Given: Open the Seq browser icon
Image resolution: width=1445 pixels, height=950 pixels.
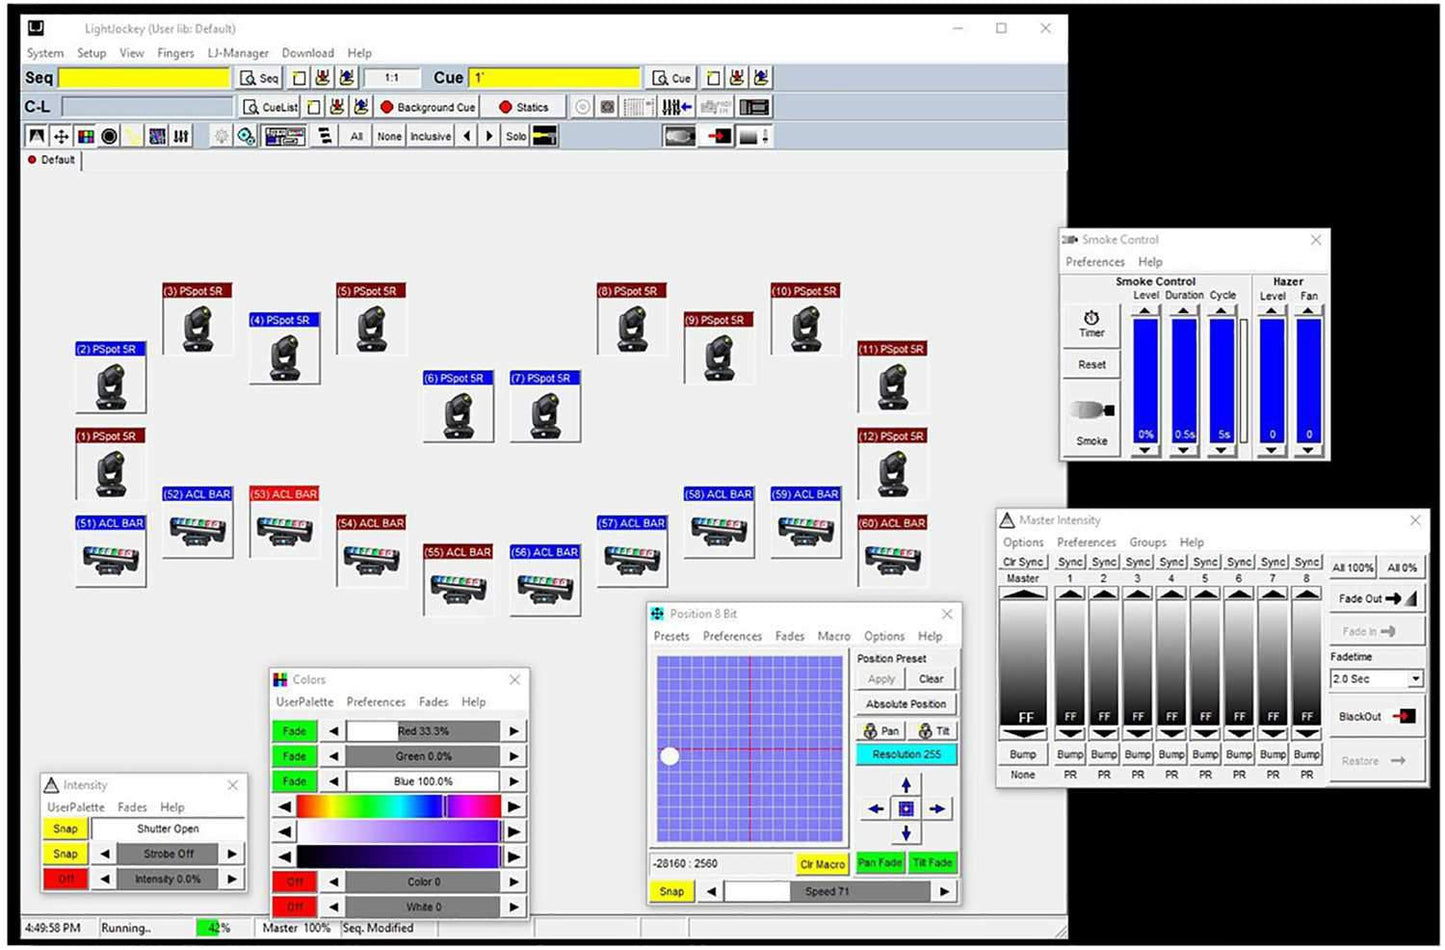Looking at the screenshot, I should coord(257,77).
